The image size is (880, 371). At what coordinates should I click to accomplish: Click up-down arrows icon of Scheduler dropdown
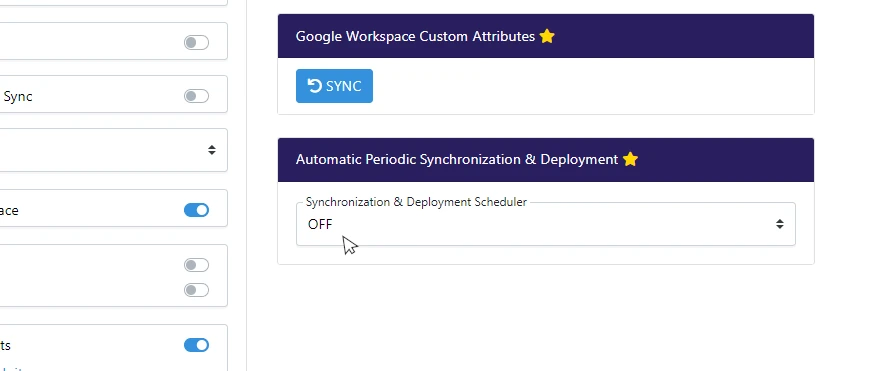click(x=780, y=224)
